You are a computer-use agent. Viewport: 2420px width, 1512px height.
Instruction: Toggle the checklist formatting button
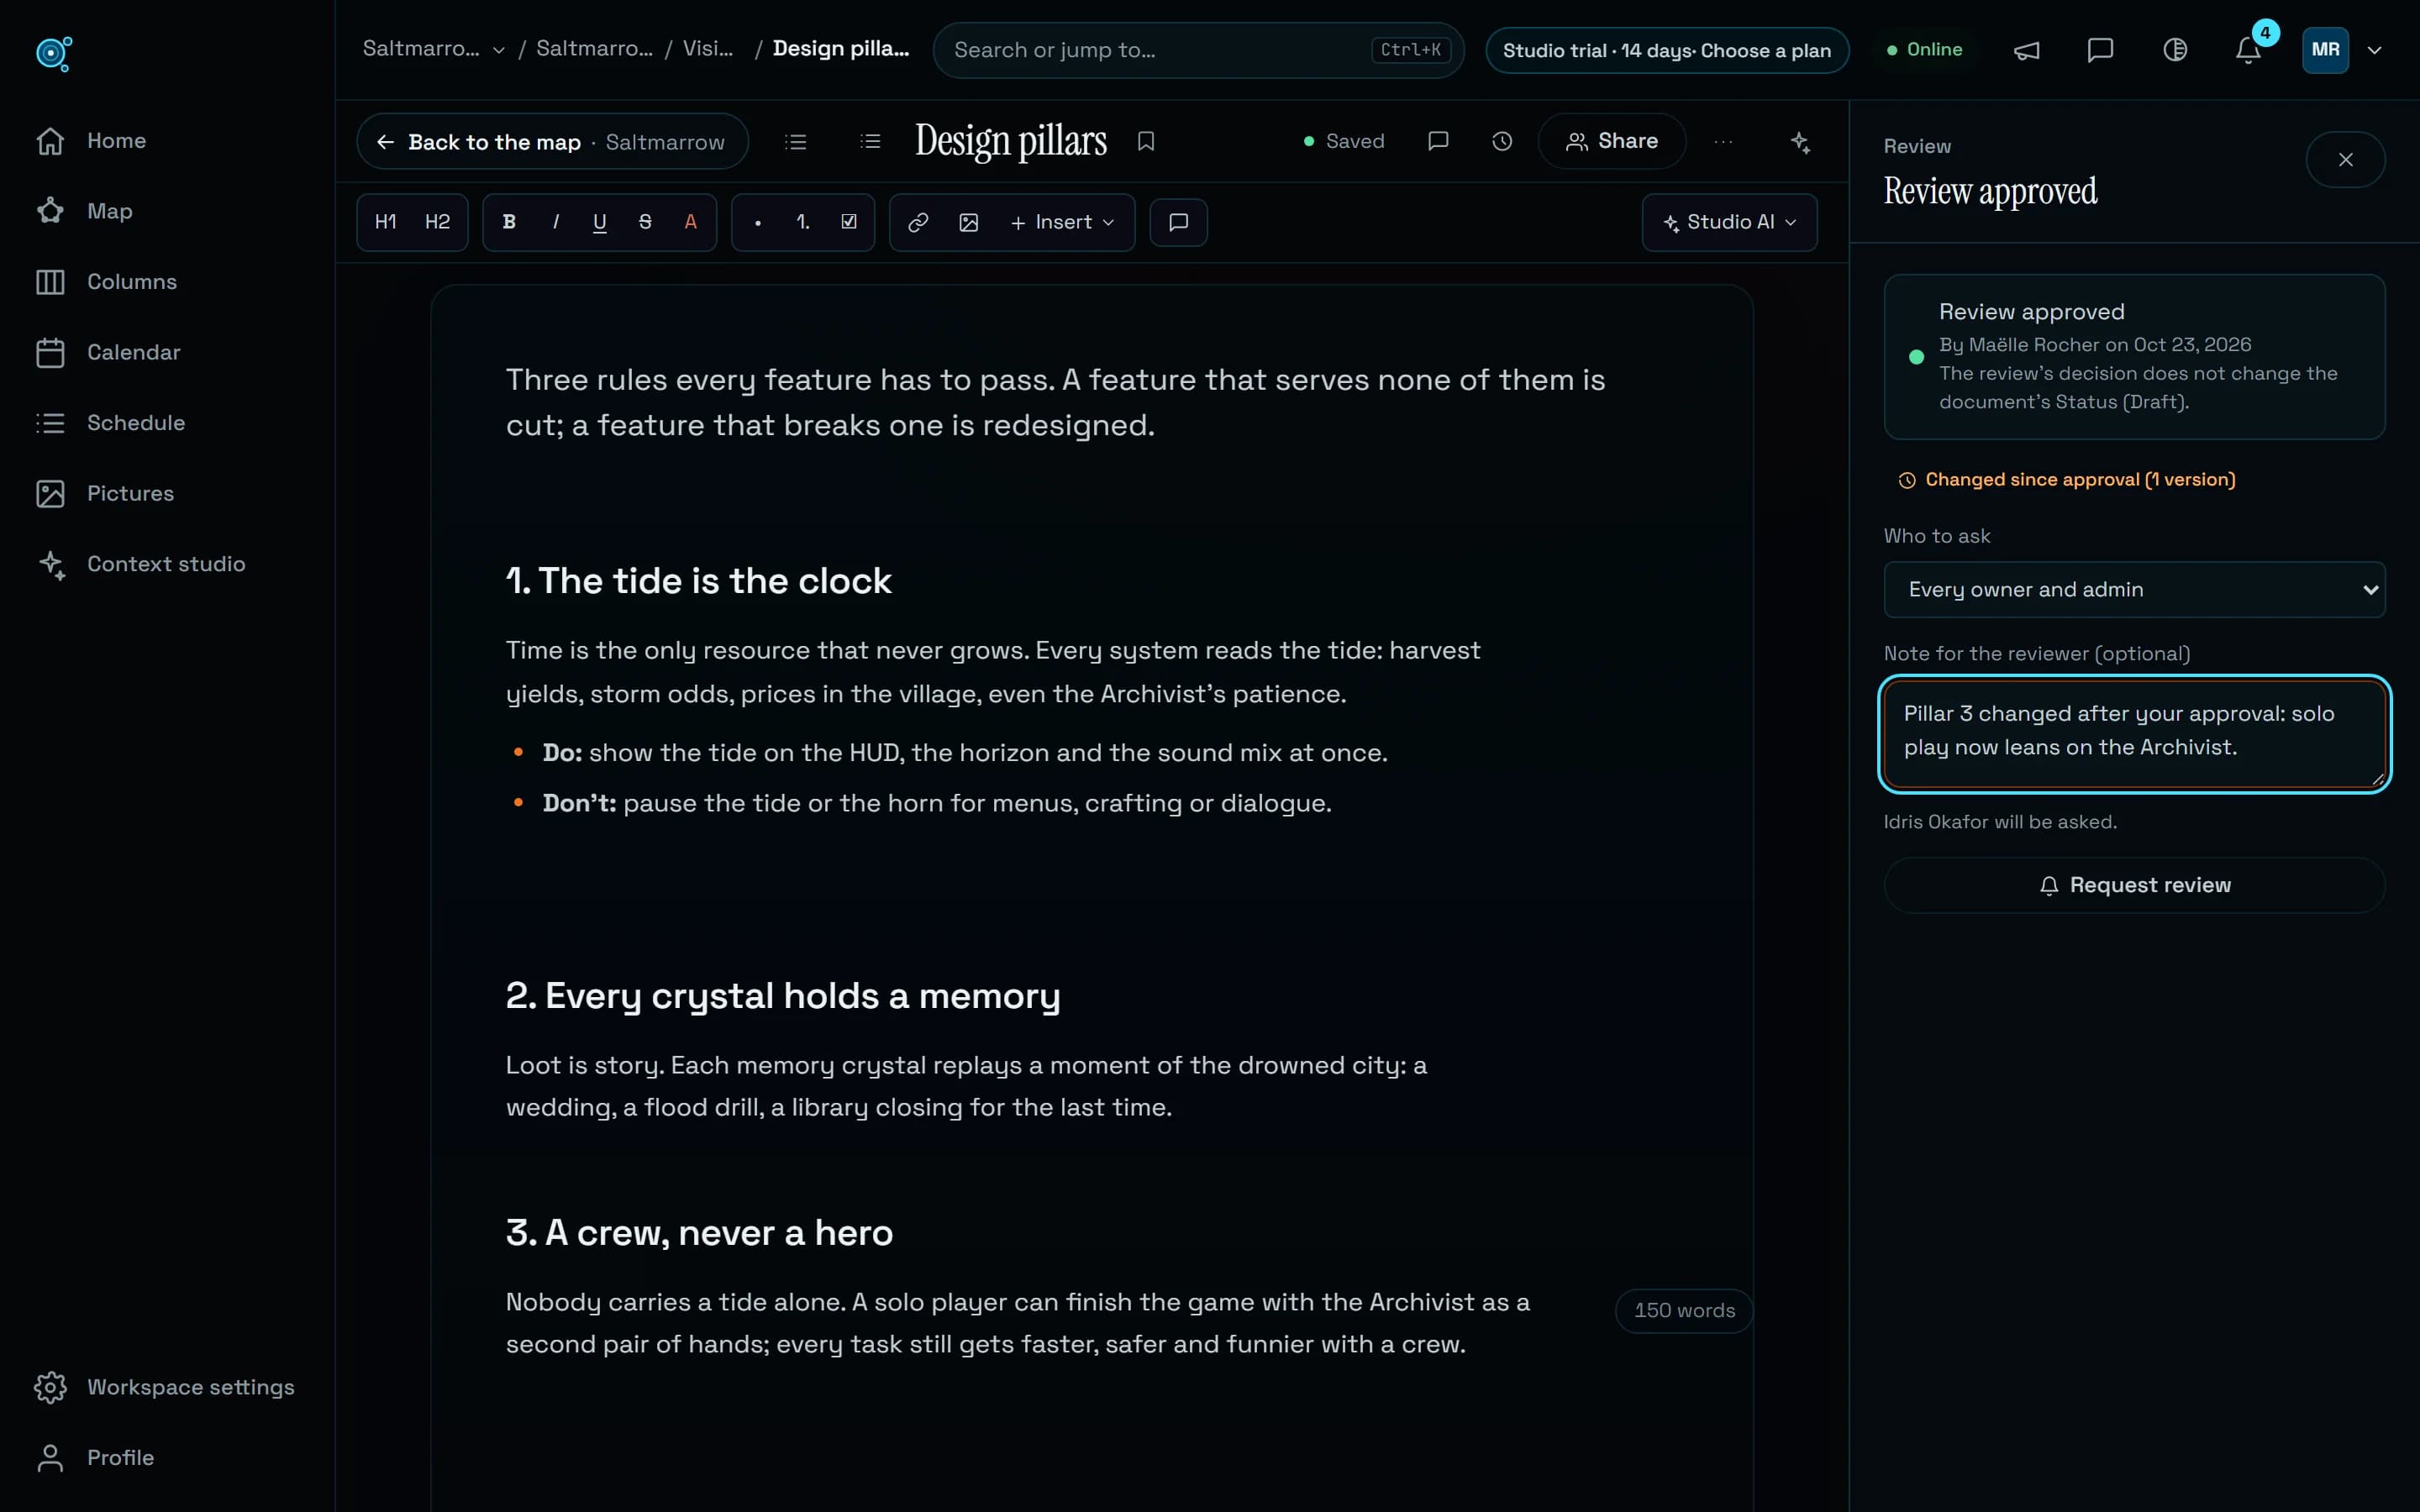pyautogui.click(x=848, y=222)
